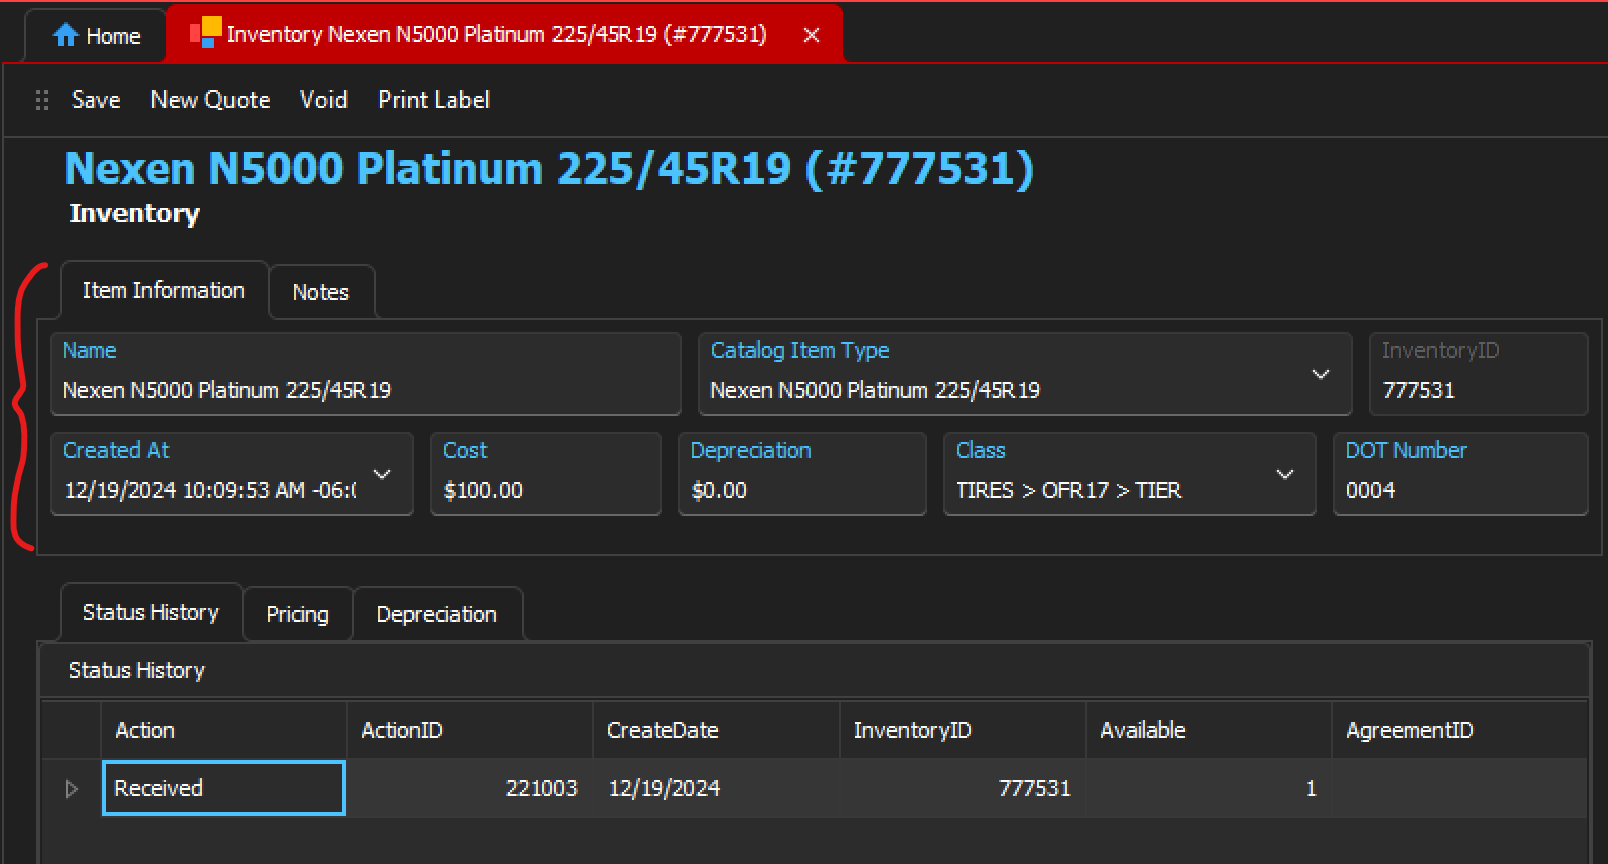Click the toolbar drag handle grip
This screenshot has height=864, width=1608.
point(42,100)
